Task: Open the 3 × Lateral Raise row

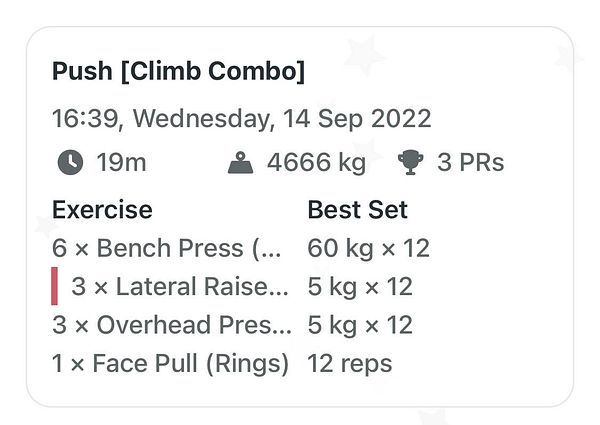Action: pos(180,287)
